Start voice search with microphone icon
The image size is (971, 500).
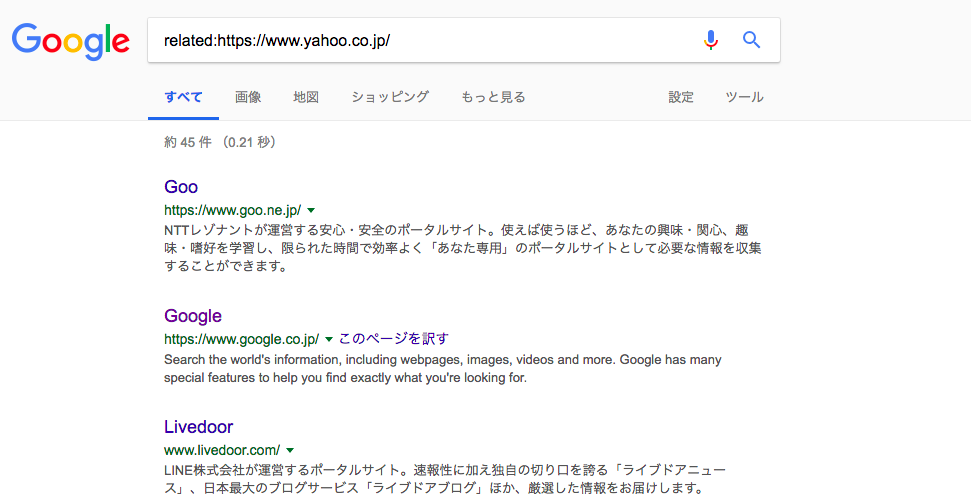(711, 40)
